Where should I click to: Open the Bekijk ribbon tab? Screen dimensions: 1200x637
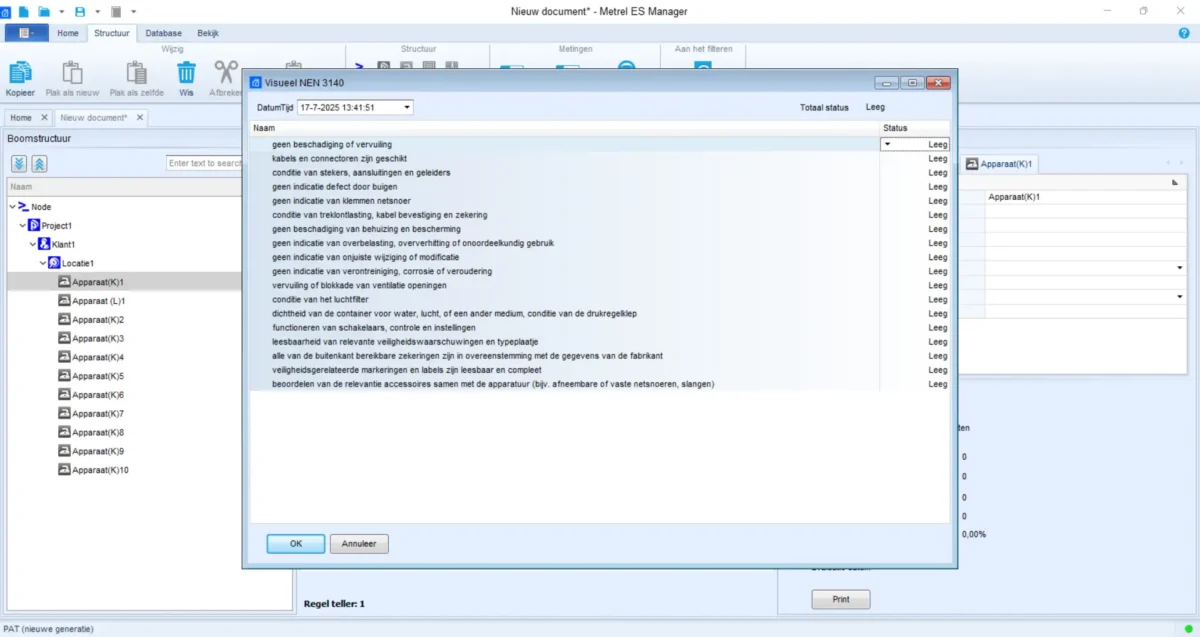pos(208,33)
